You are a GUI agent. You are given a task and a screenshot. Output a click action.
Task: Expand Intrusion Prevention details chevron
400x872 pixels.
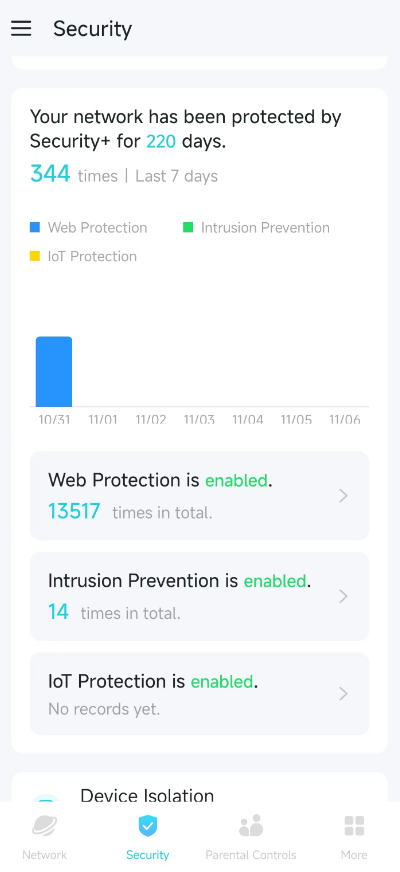coord(343,596)
